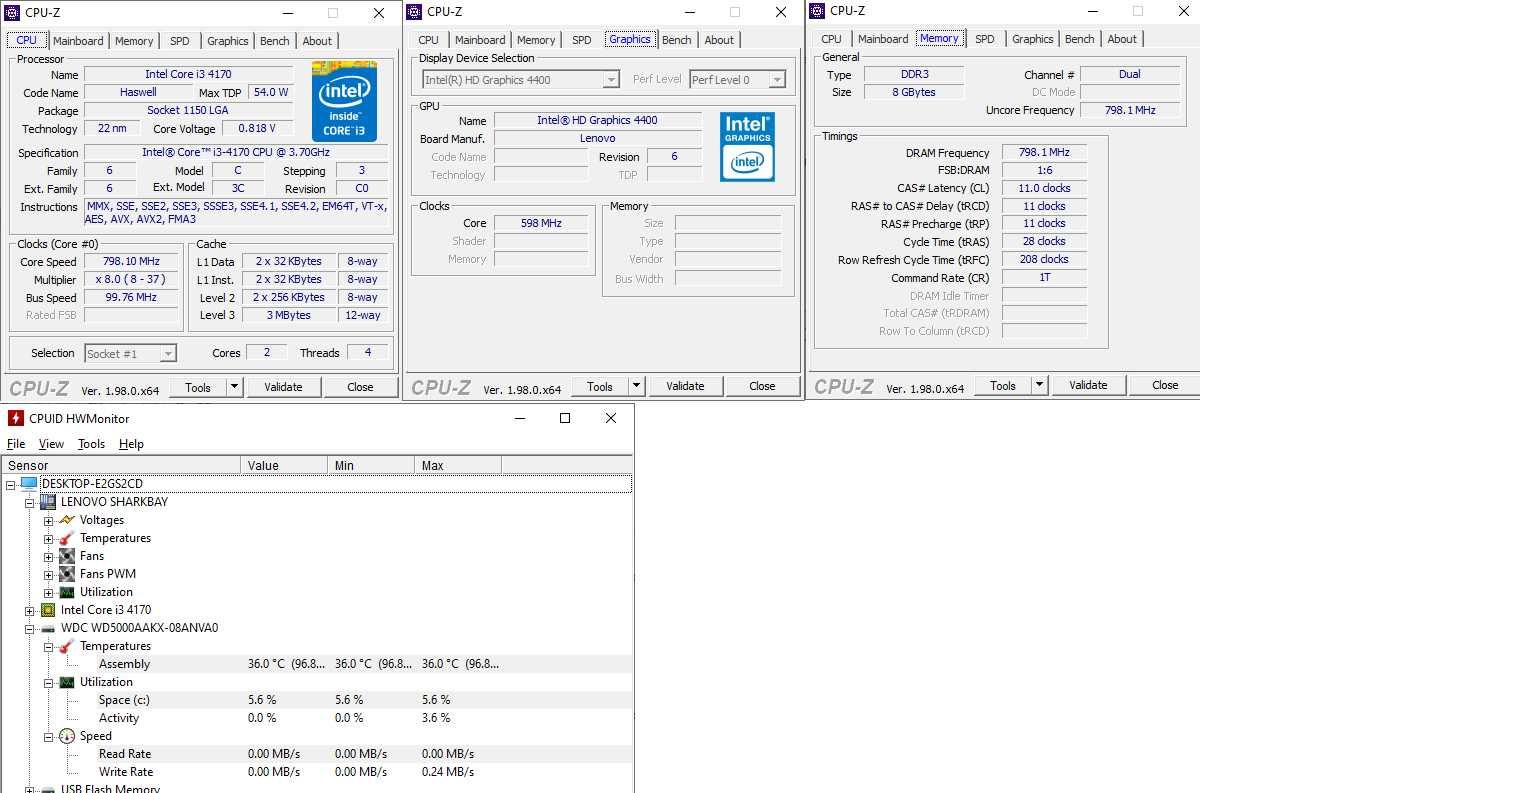
Task: Click Close in the first CPU-Z window
Action: 360,387
